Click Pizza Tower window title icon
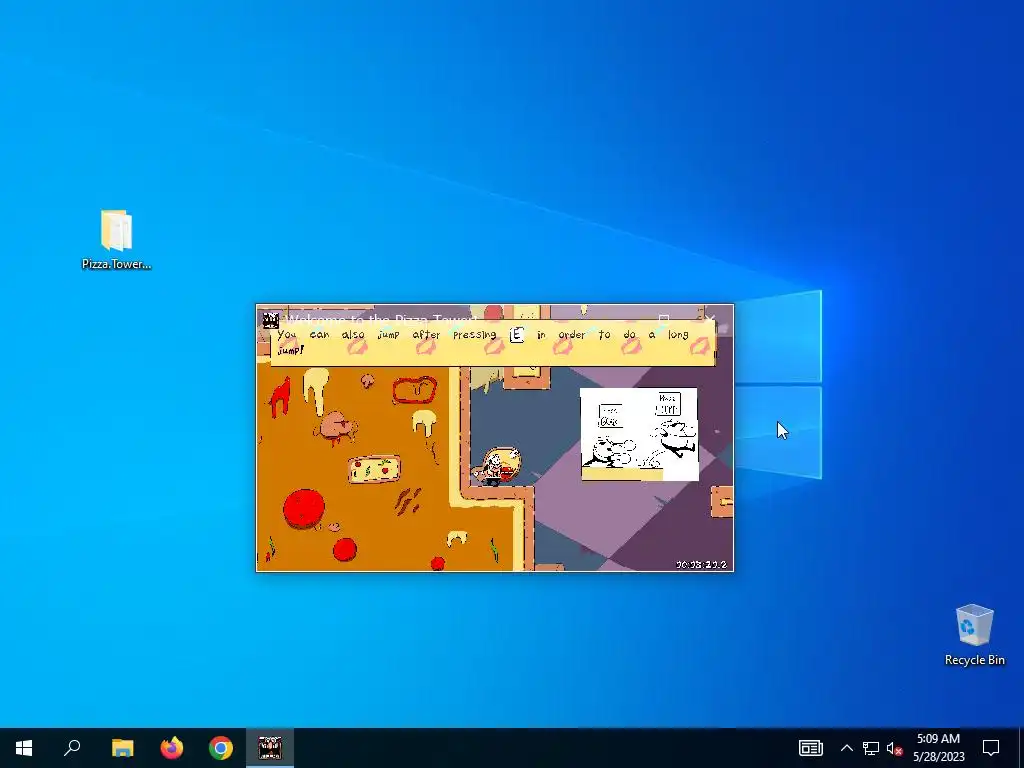This screenshot has height=768, width=1024. pos(270,320)
